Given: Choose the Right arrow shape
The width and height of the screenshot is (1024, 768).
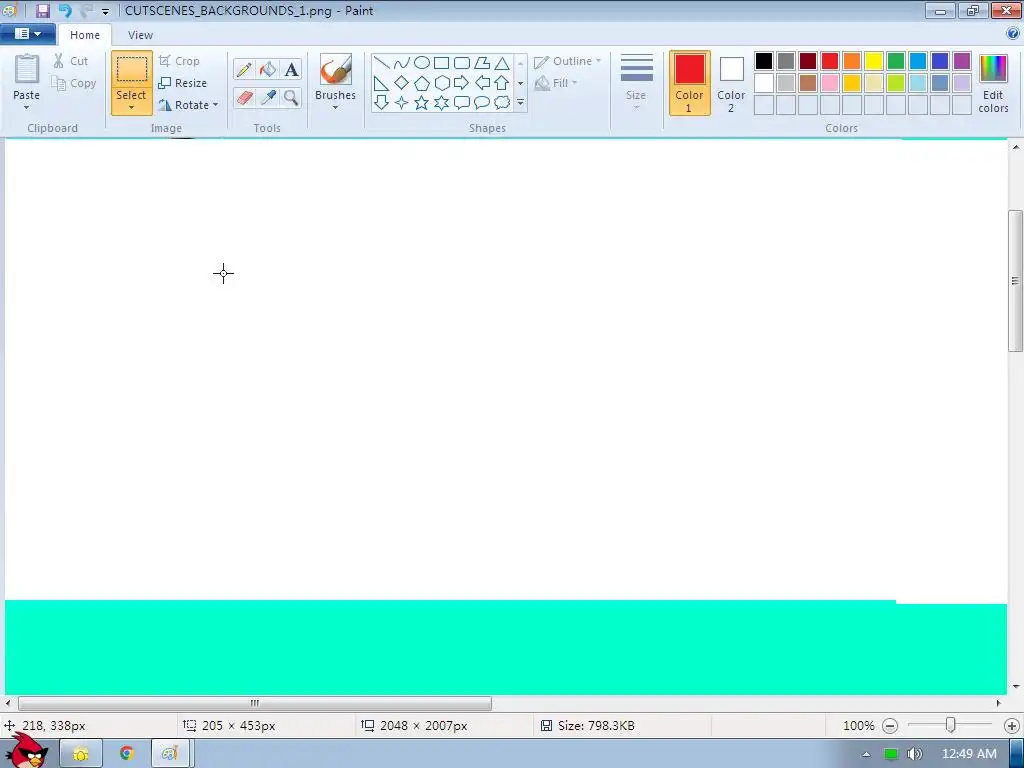Looking at the screenshot, I should [462, 83].
